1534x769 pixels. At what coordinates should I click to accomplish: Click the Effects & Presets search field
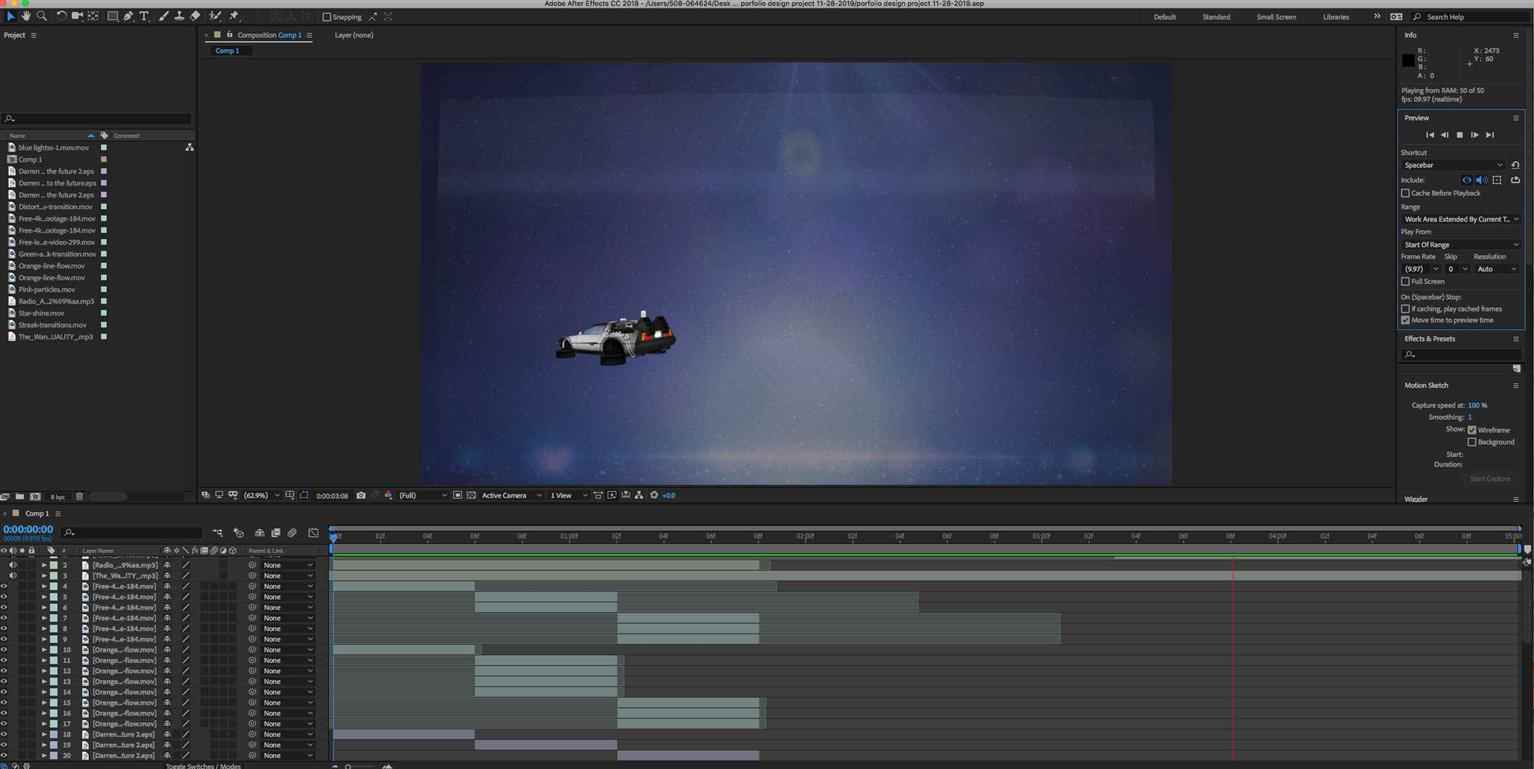(x=1461, y=354)
